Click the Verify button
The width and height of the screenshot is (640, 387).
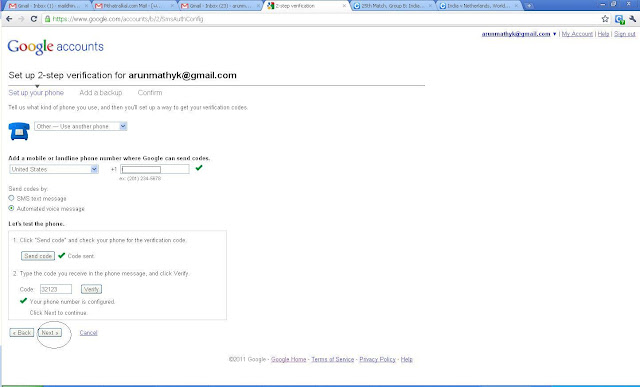[91, 289]
